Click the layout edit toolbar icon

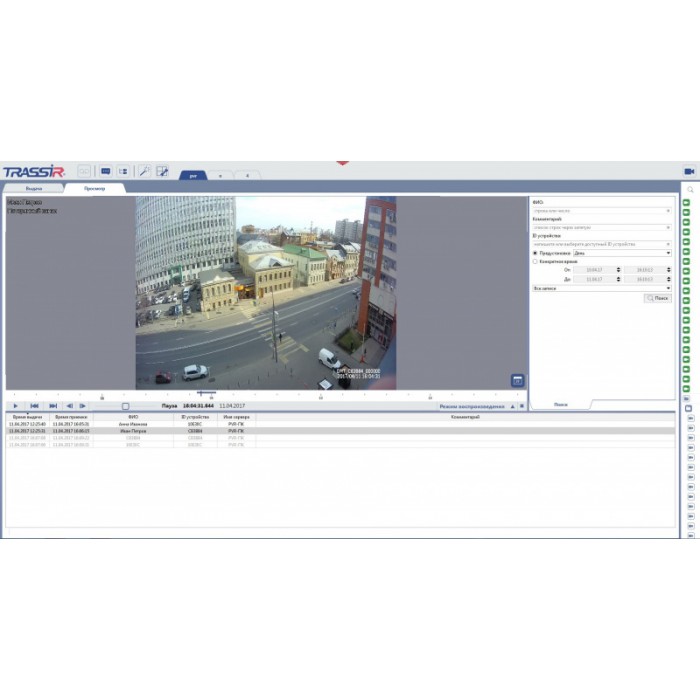point(162,171)
